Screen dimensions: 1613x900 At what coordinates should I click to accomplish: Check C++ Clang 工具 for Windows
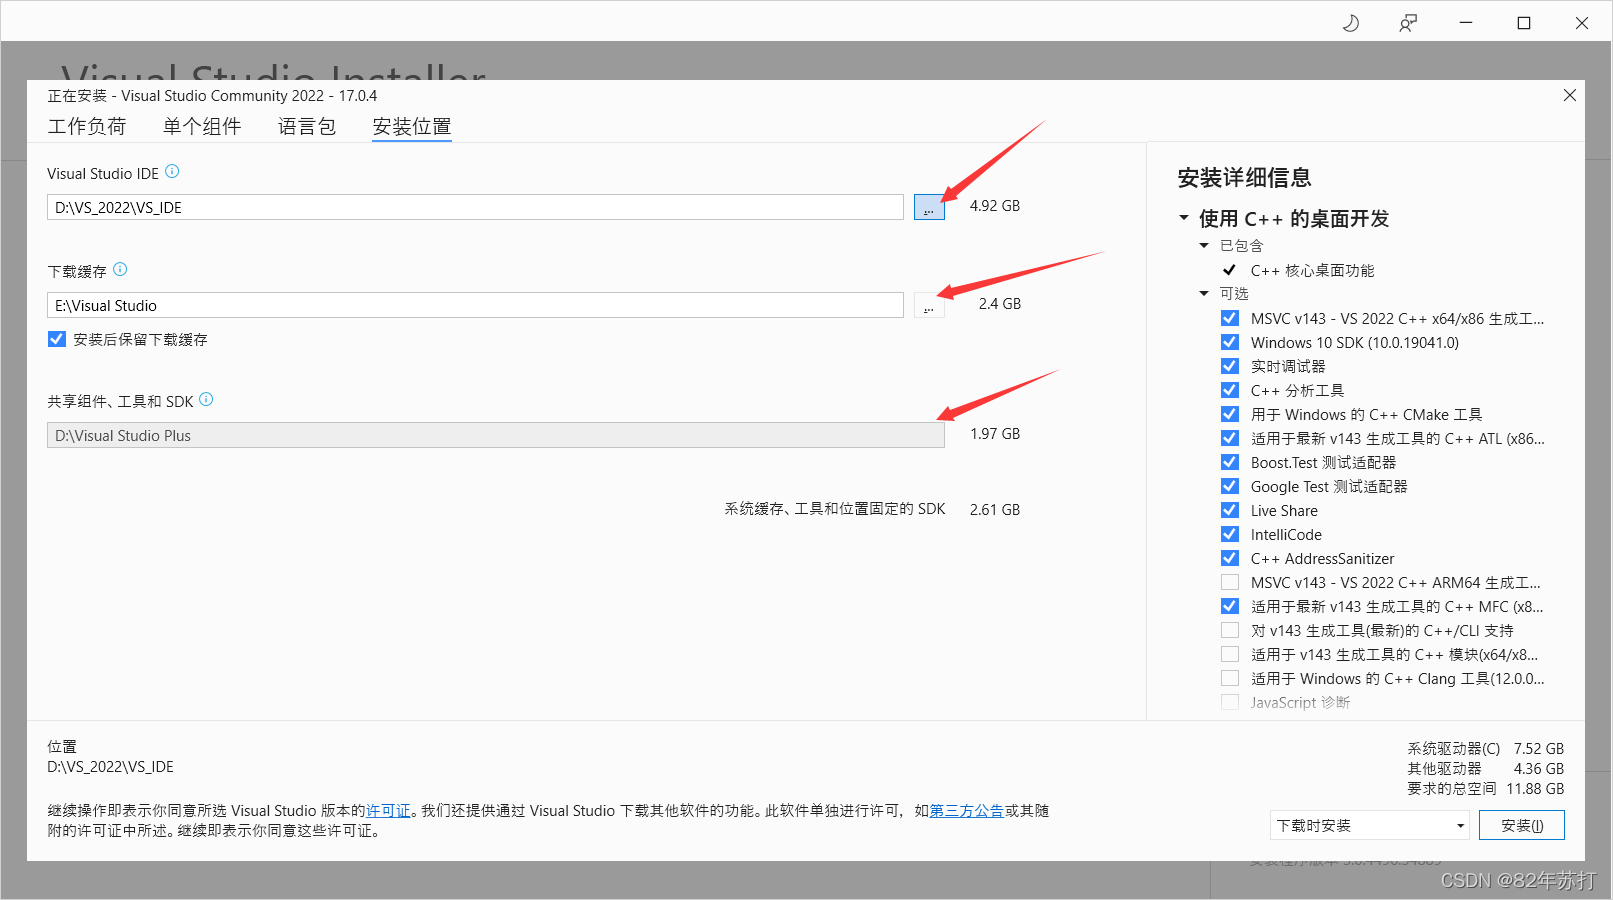point(1230,678)
